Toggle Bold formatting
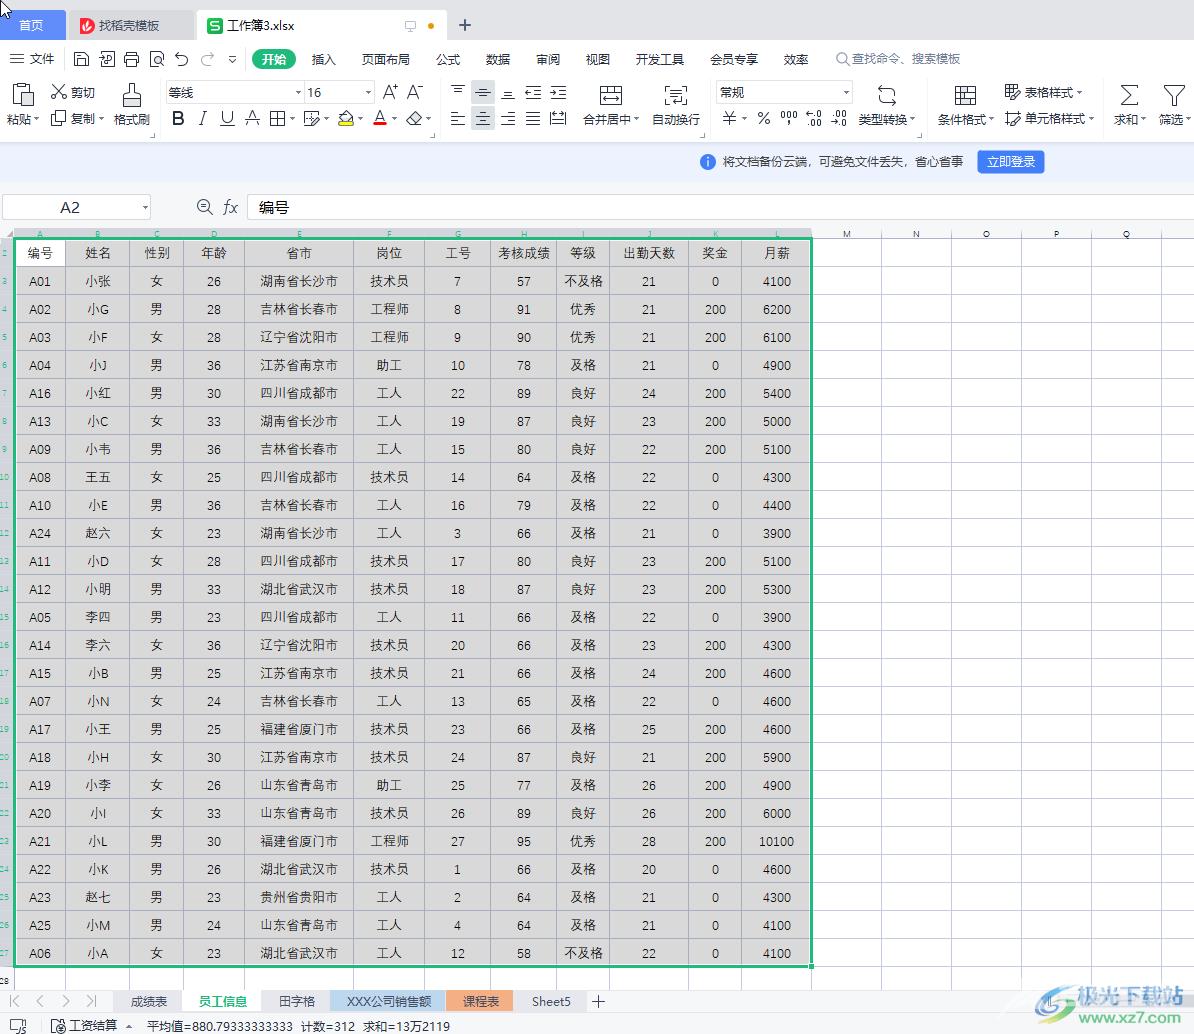Screen dimensions: 1194x1034 (178, 118)
